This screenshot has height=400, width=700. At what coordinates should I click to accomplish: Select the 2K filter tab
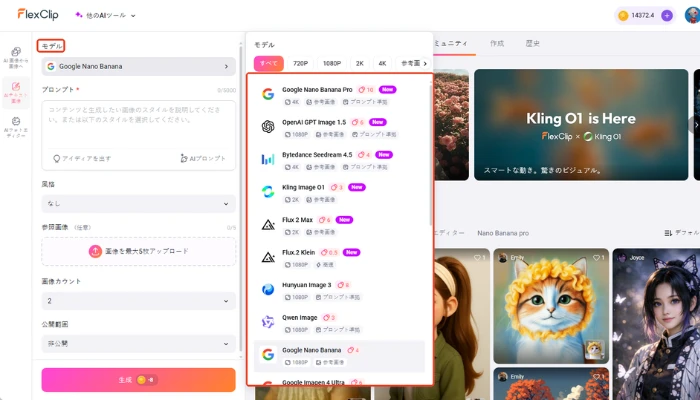[360, 63]
